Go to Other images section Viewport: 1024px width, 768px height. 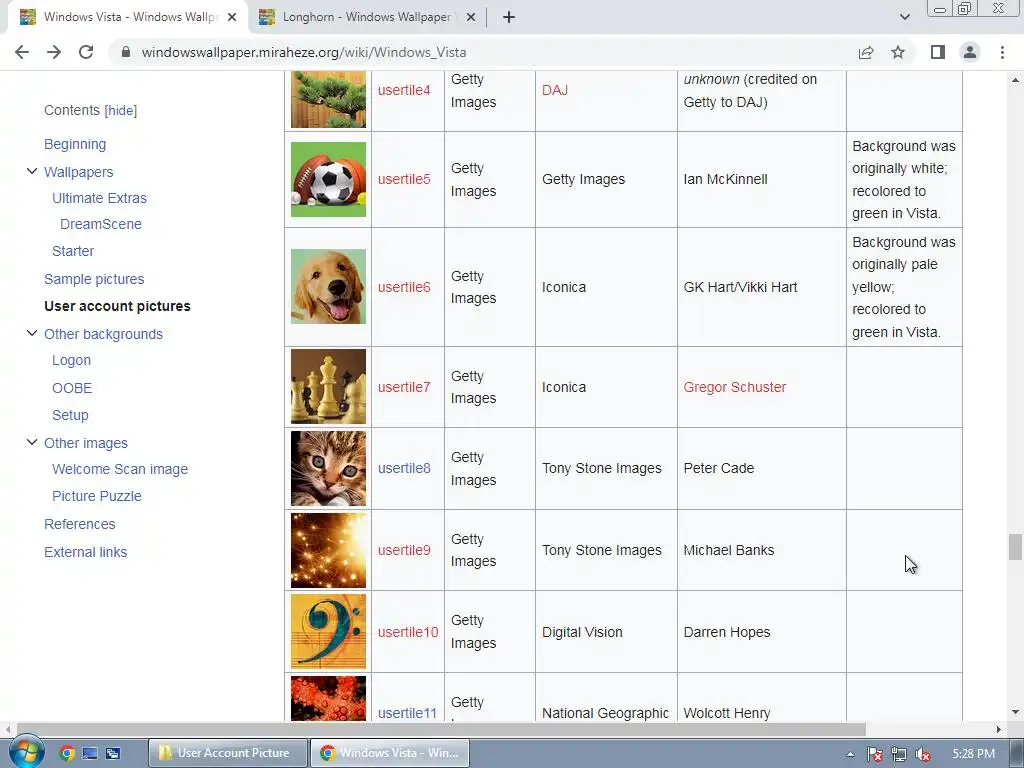86,443
